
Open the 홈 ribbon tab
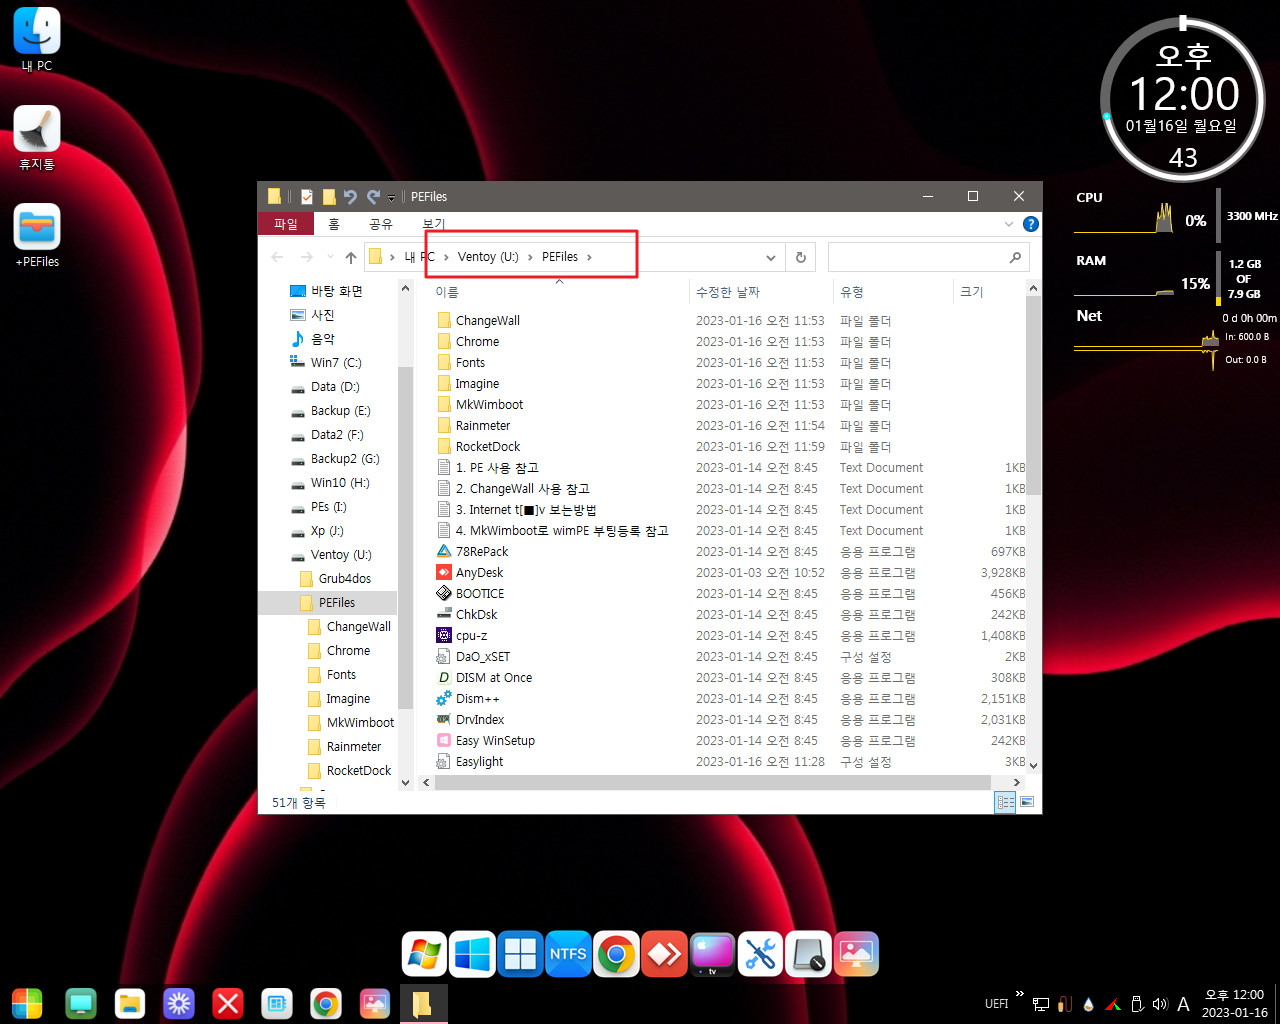(334, 224)
